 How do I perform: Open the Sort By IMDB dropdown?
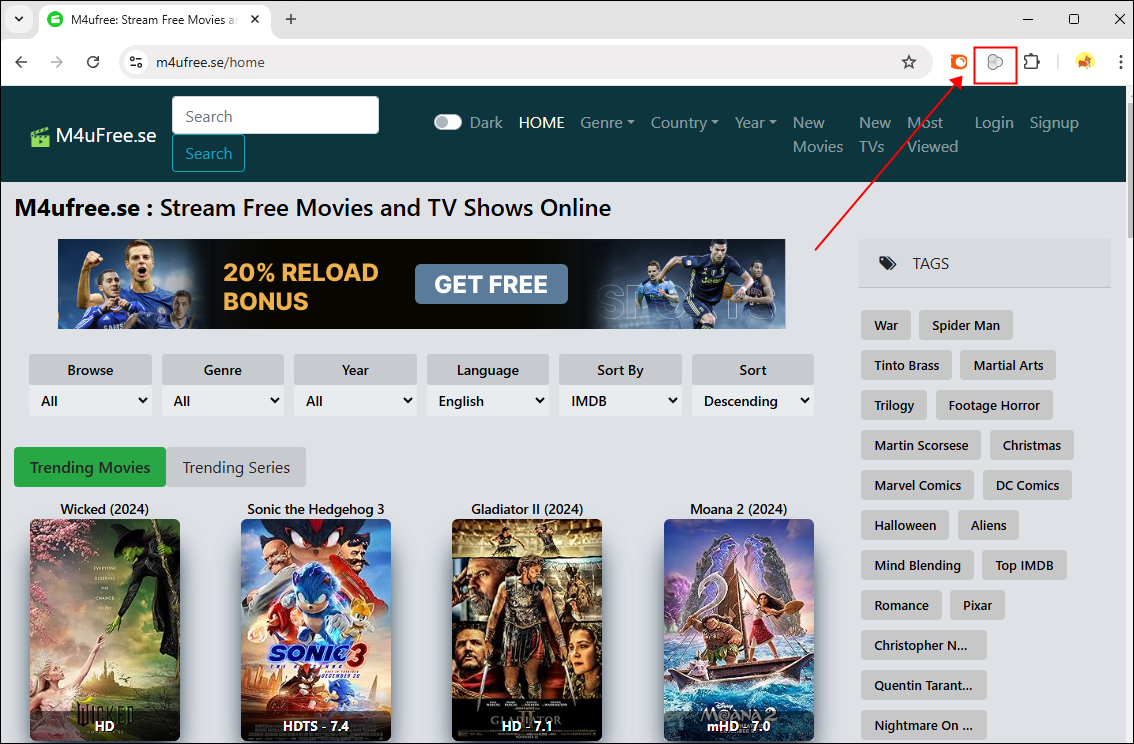[620, 401]
